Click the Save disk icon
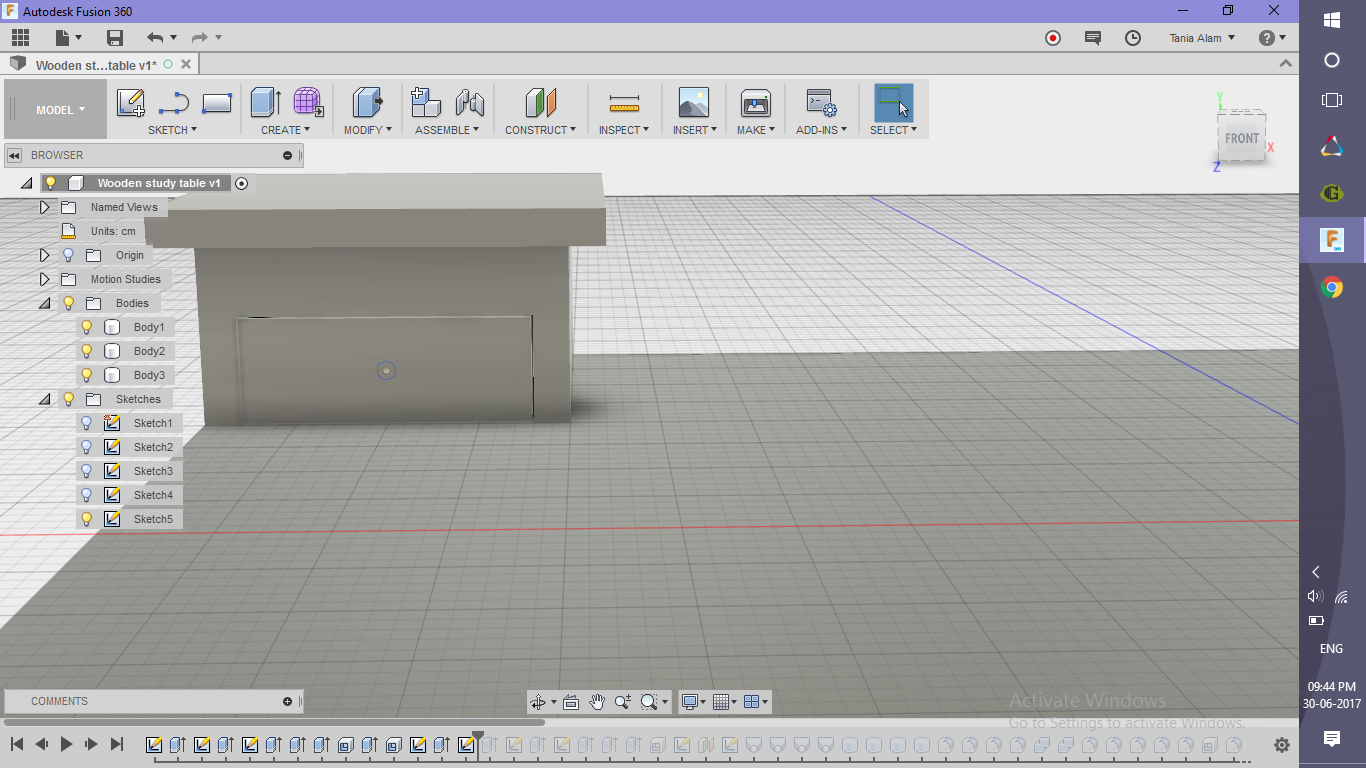1366x768 pixels. [x=115, y=38]
